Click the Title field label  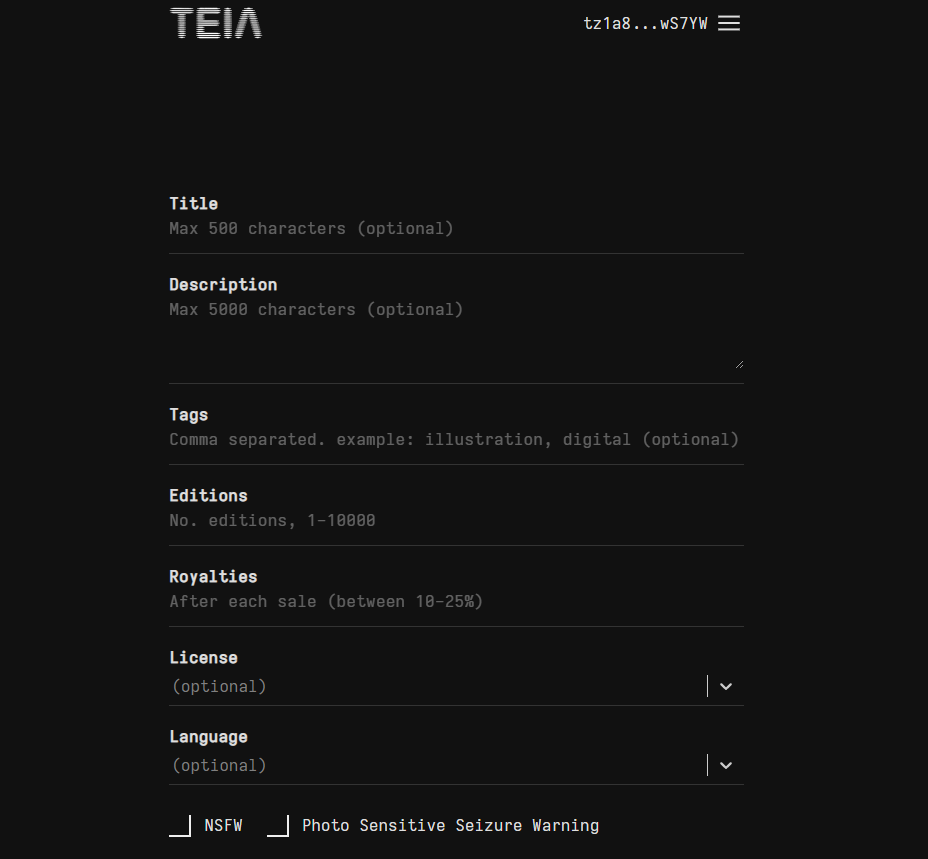pos(193,204)
